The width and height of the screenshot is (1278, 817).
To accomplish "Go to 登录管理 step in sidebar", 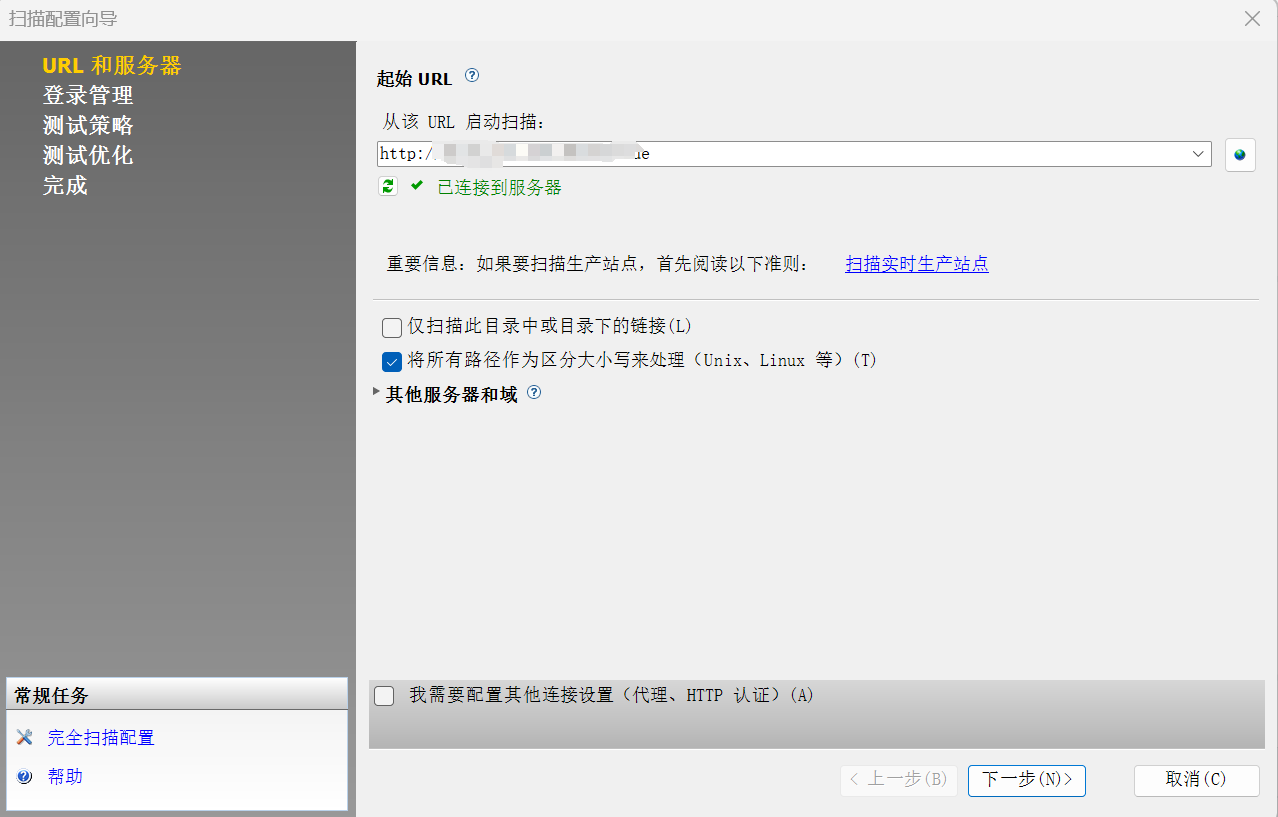I will tap(88, 96).
